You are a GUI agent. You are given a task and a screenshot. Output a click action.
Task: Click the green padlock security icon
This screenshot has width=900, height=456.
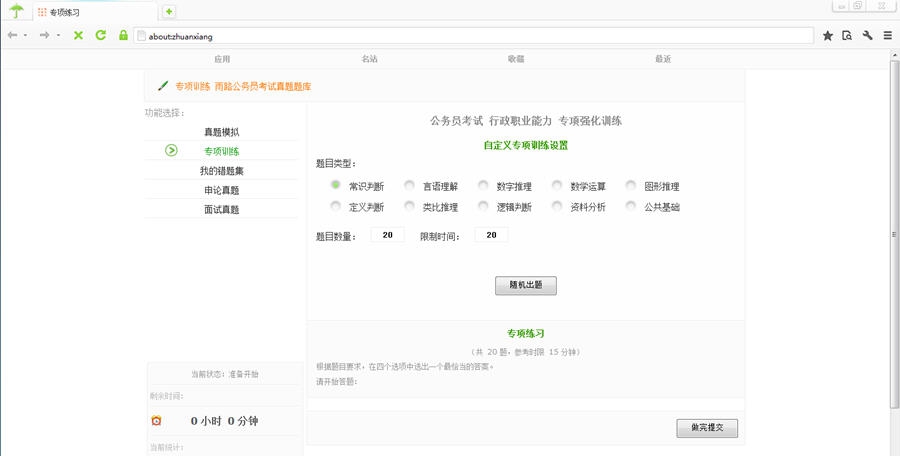pyautogui.click(x=123, y=35)
